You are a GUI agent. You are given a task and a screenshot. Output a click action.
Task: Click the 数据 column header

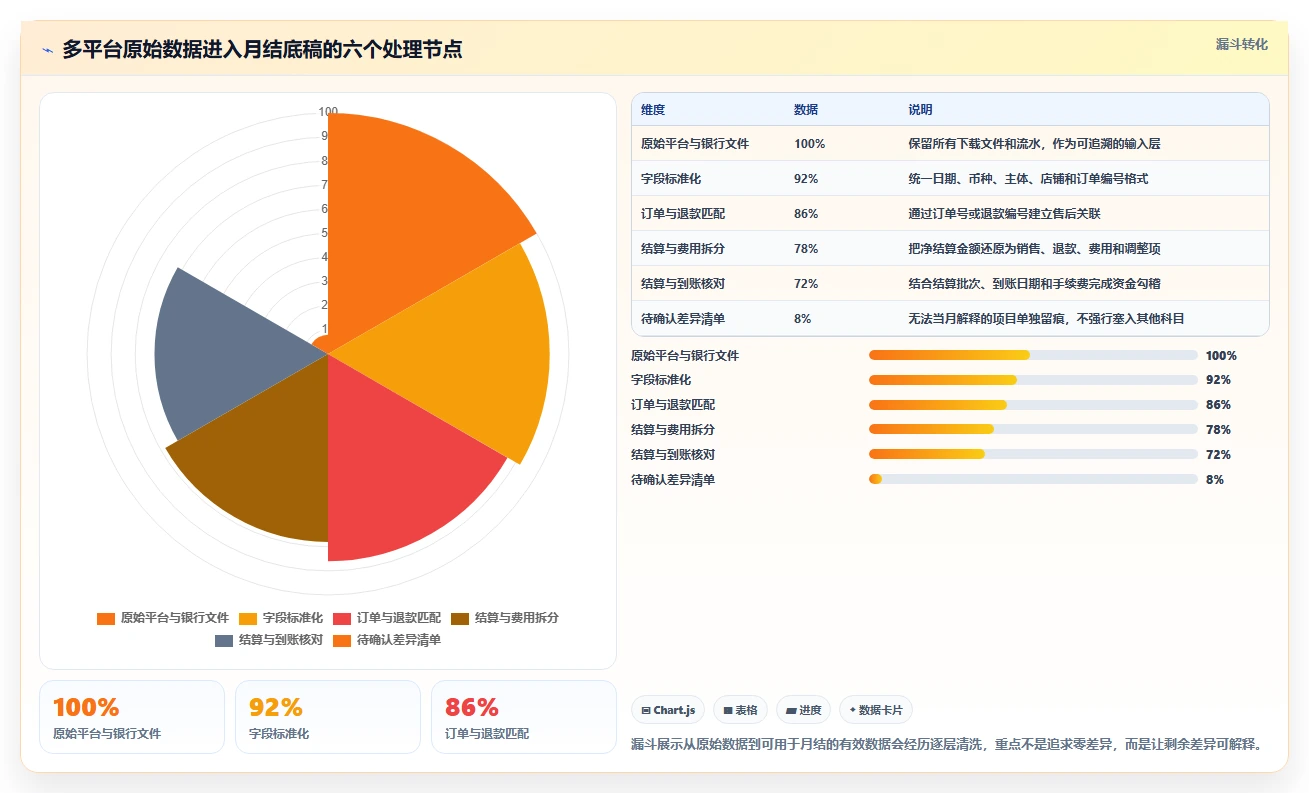pos(806,109)
